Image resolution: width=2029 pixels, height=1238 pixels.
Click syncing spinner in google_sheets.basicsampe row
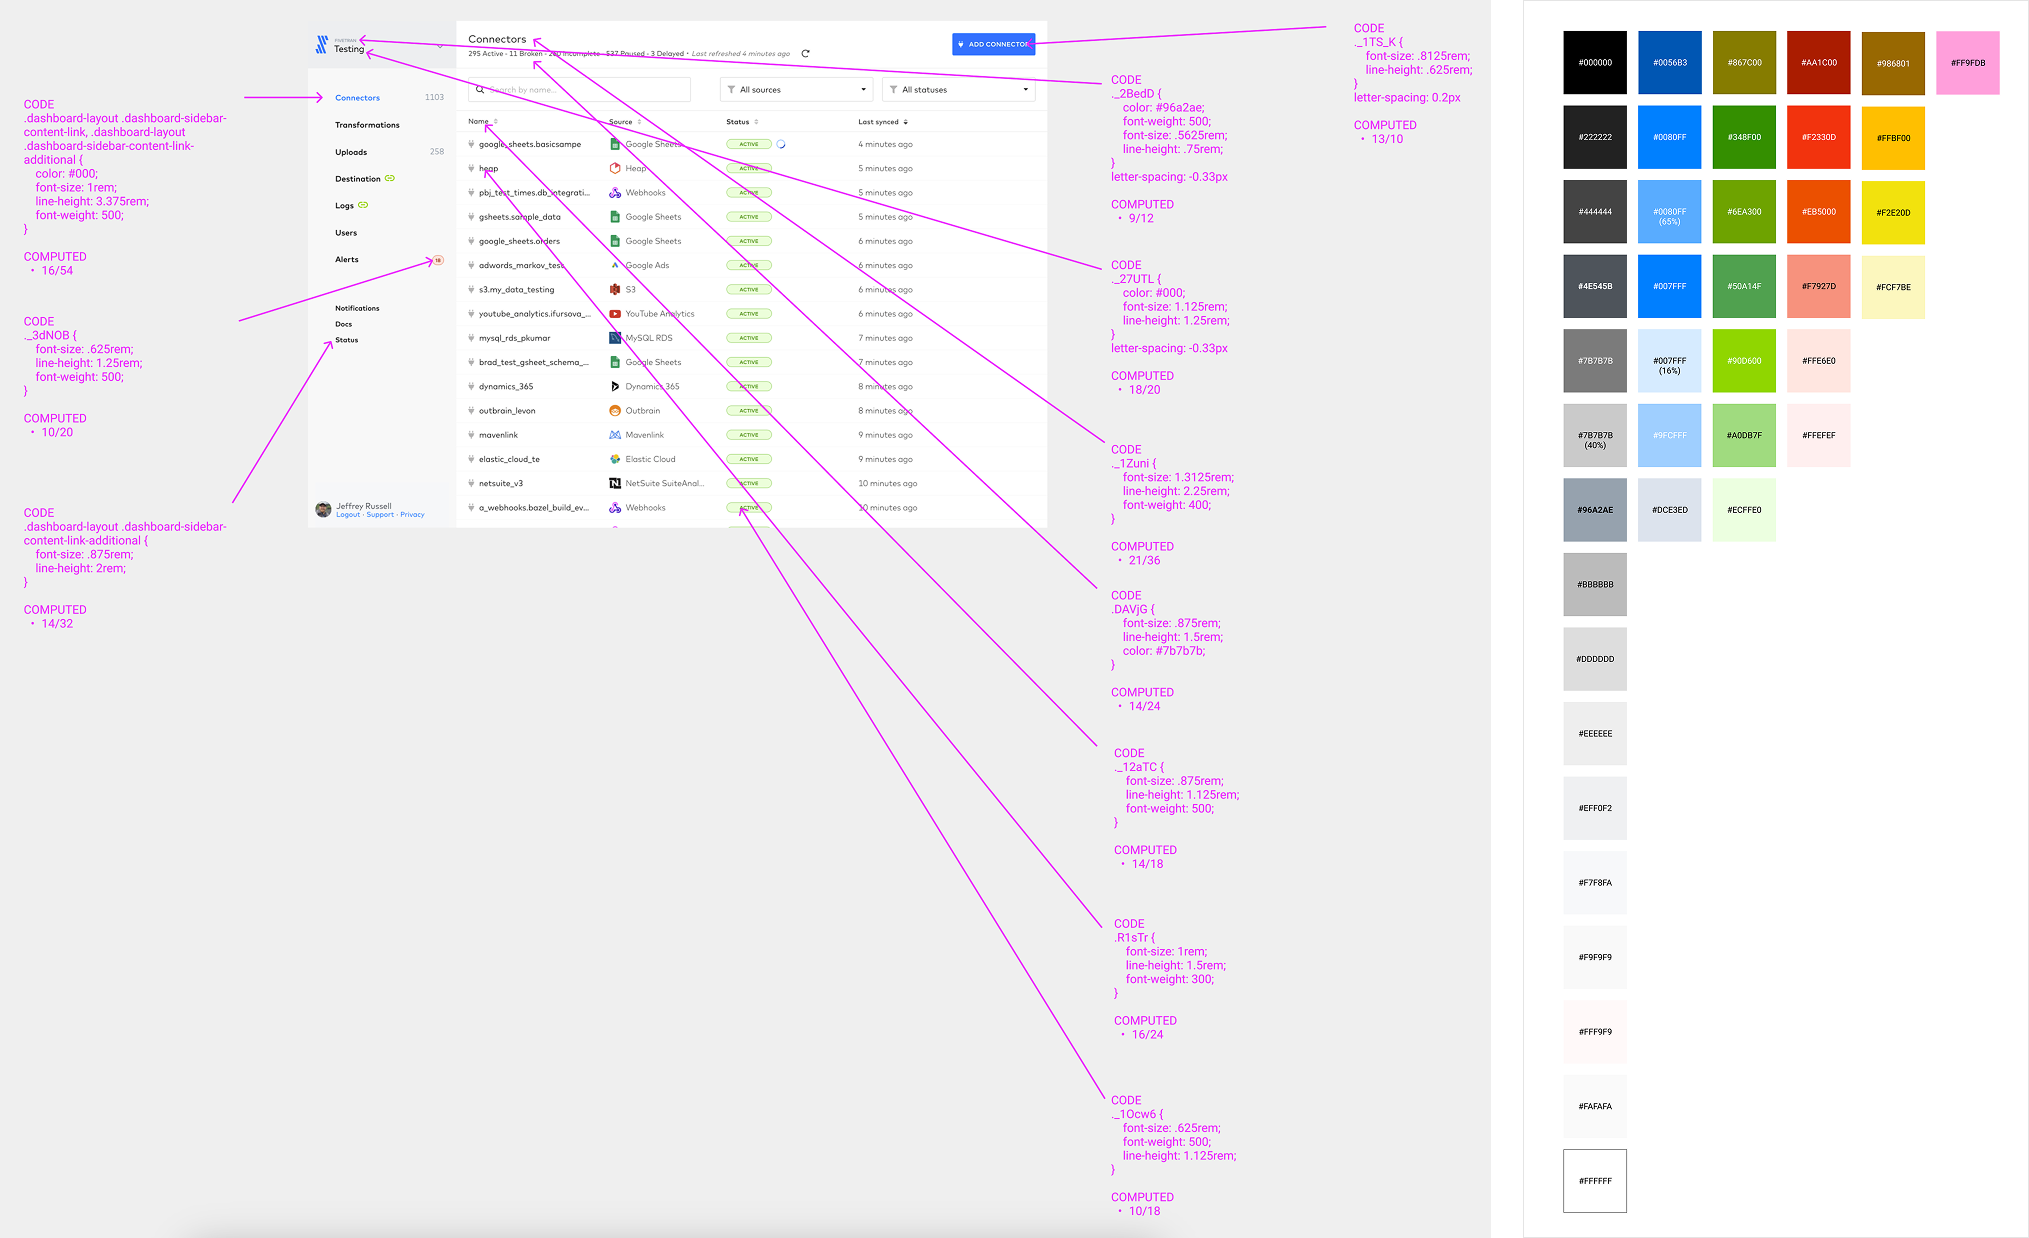(x=781, y=144)
